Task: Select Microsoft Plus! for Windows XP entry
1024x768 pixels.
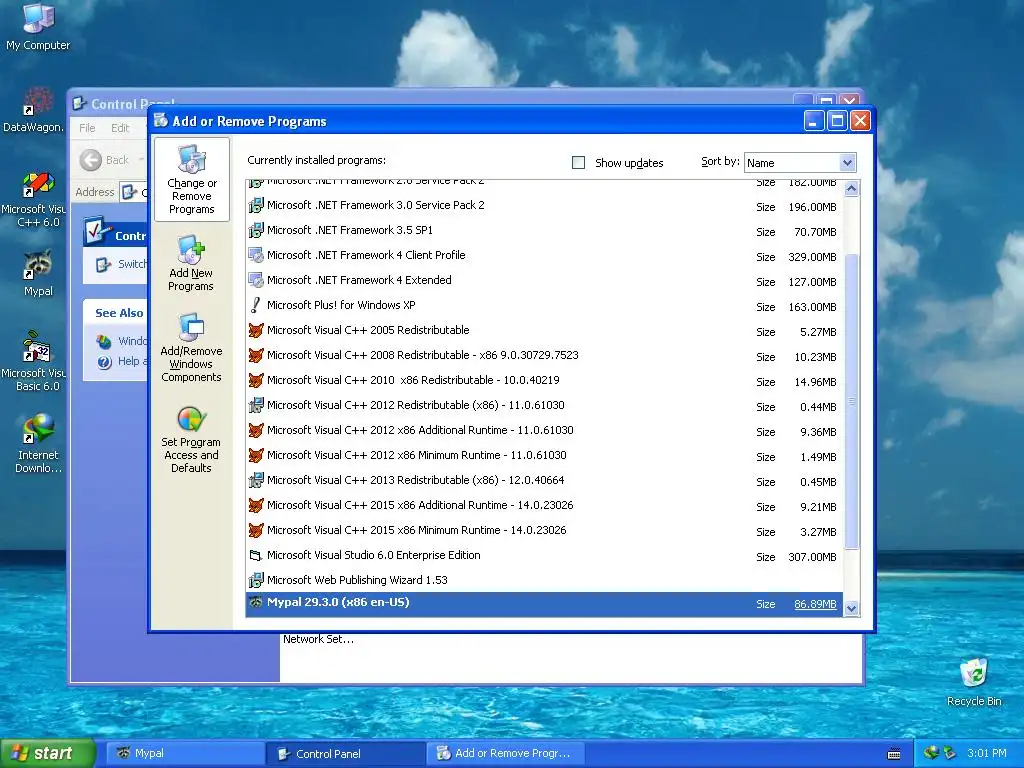Action: (544, 305)
